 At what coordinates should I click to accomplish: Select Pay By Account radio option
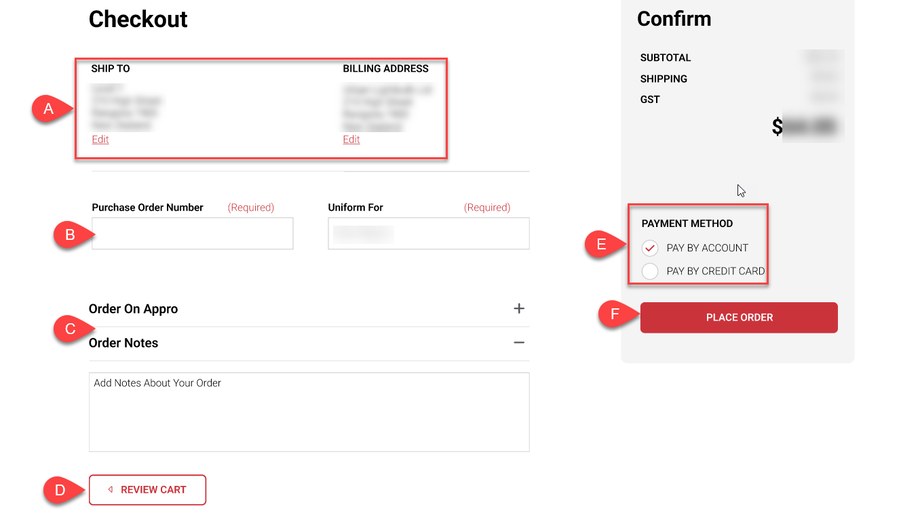click(651, 248)
